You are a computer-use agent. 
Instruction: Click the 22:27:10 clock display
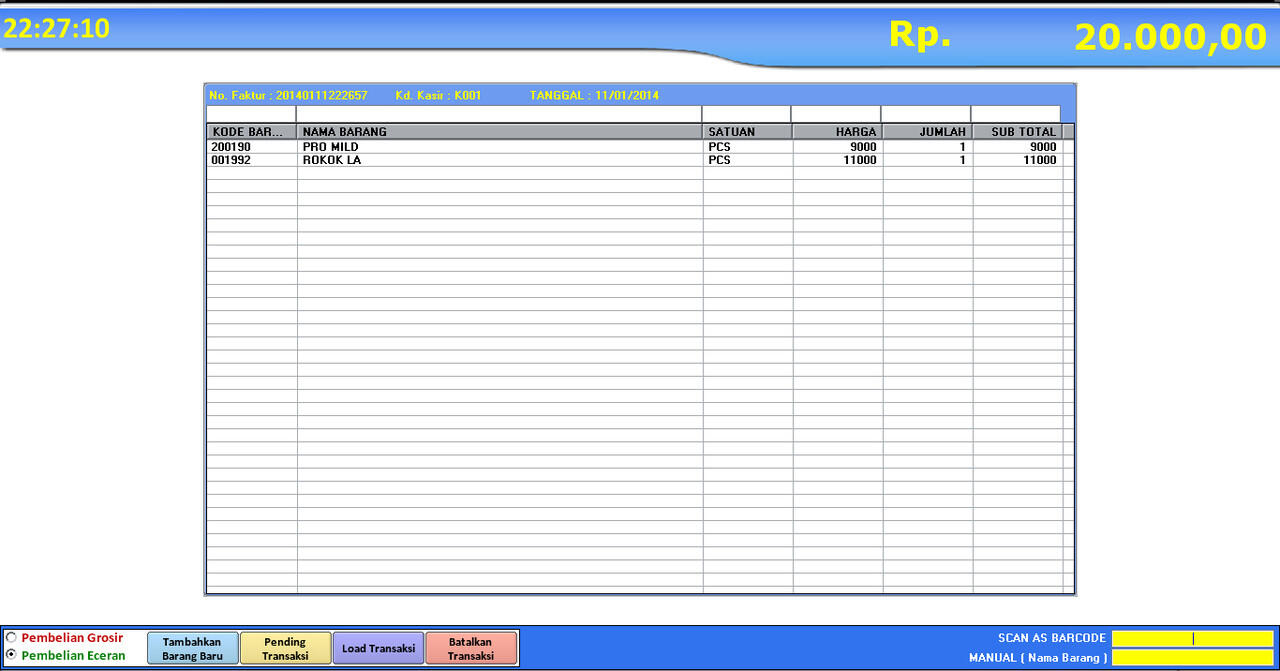point(56,29)
